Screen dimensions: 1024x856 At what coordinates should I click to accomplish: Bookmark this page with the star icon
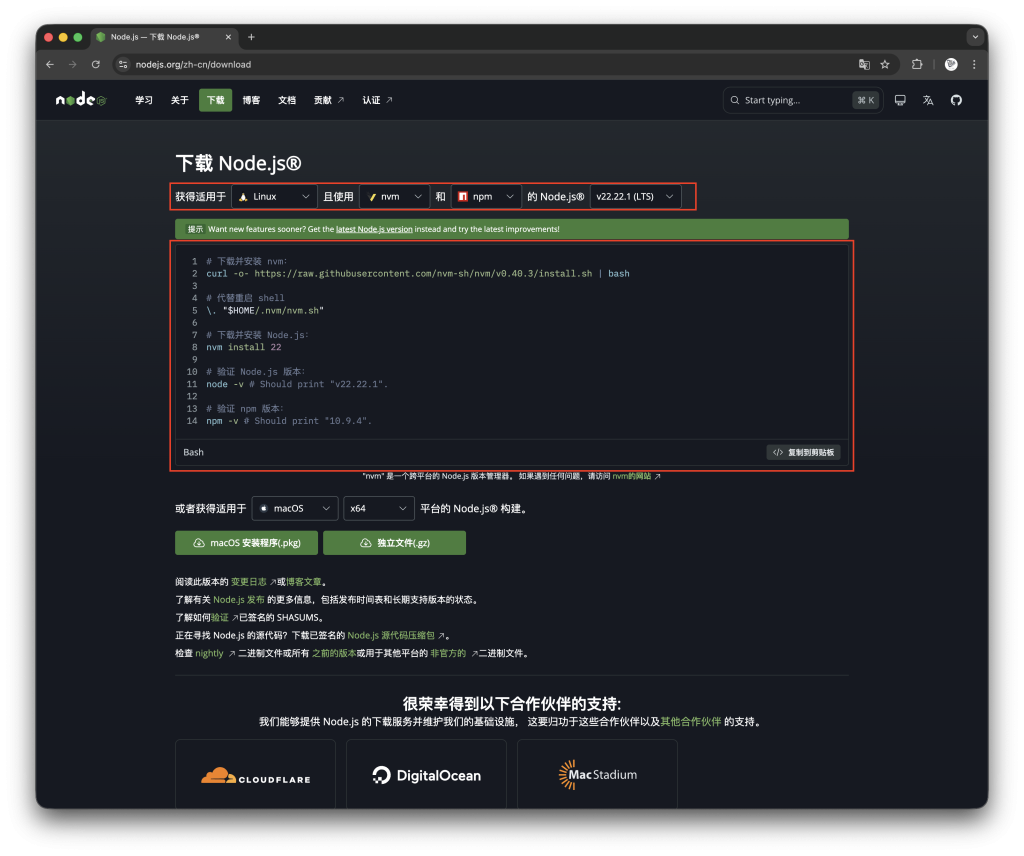[x=885, y=64]
